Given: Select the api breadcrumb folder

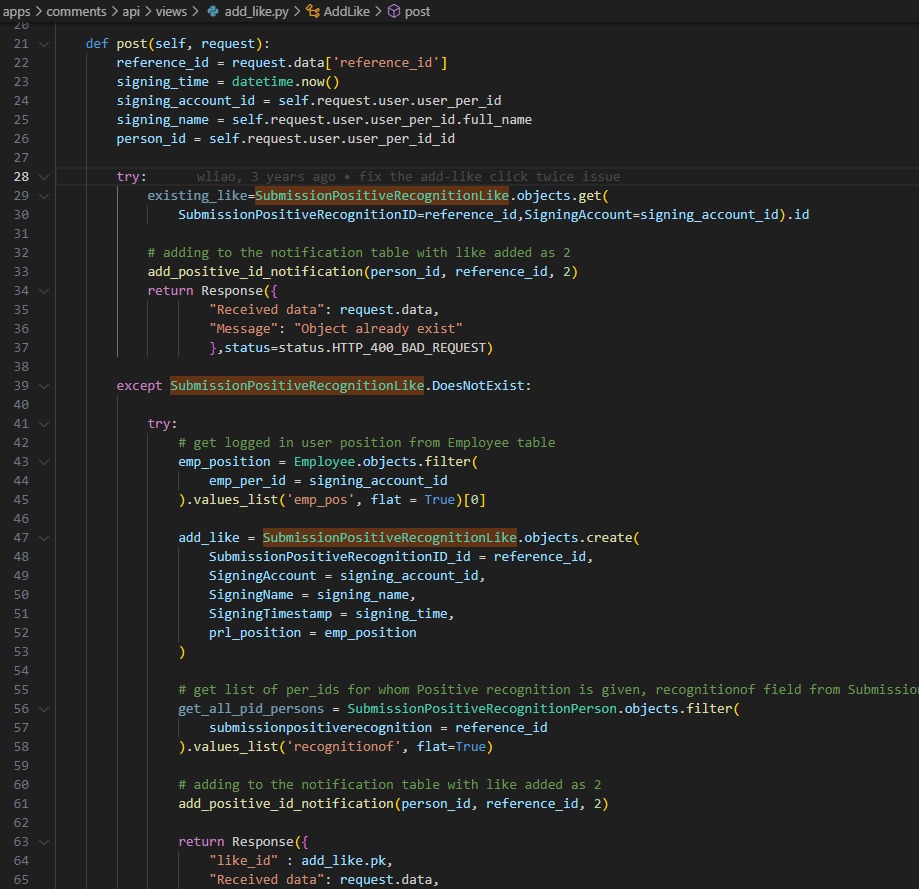Looking at the screenshot, I should [131, 11].
